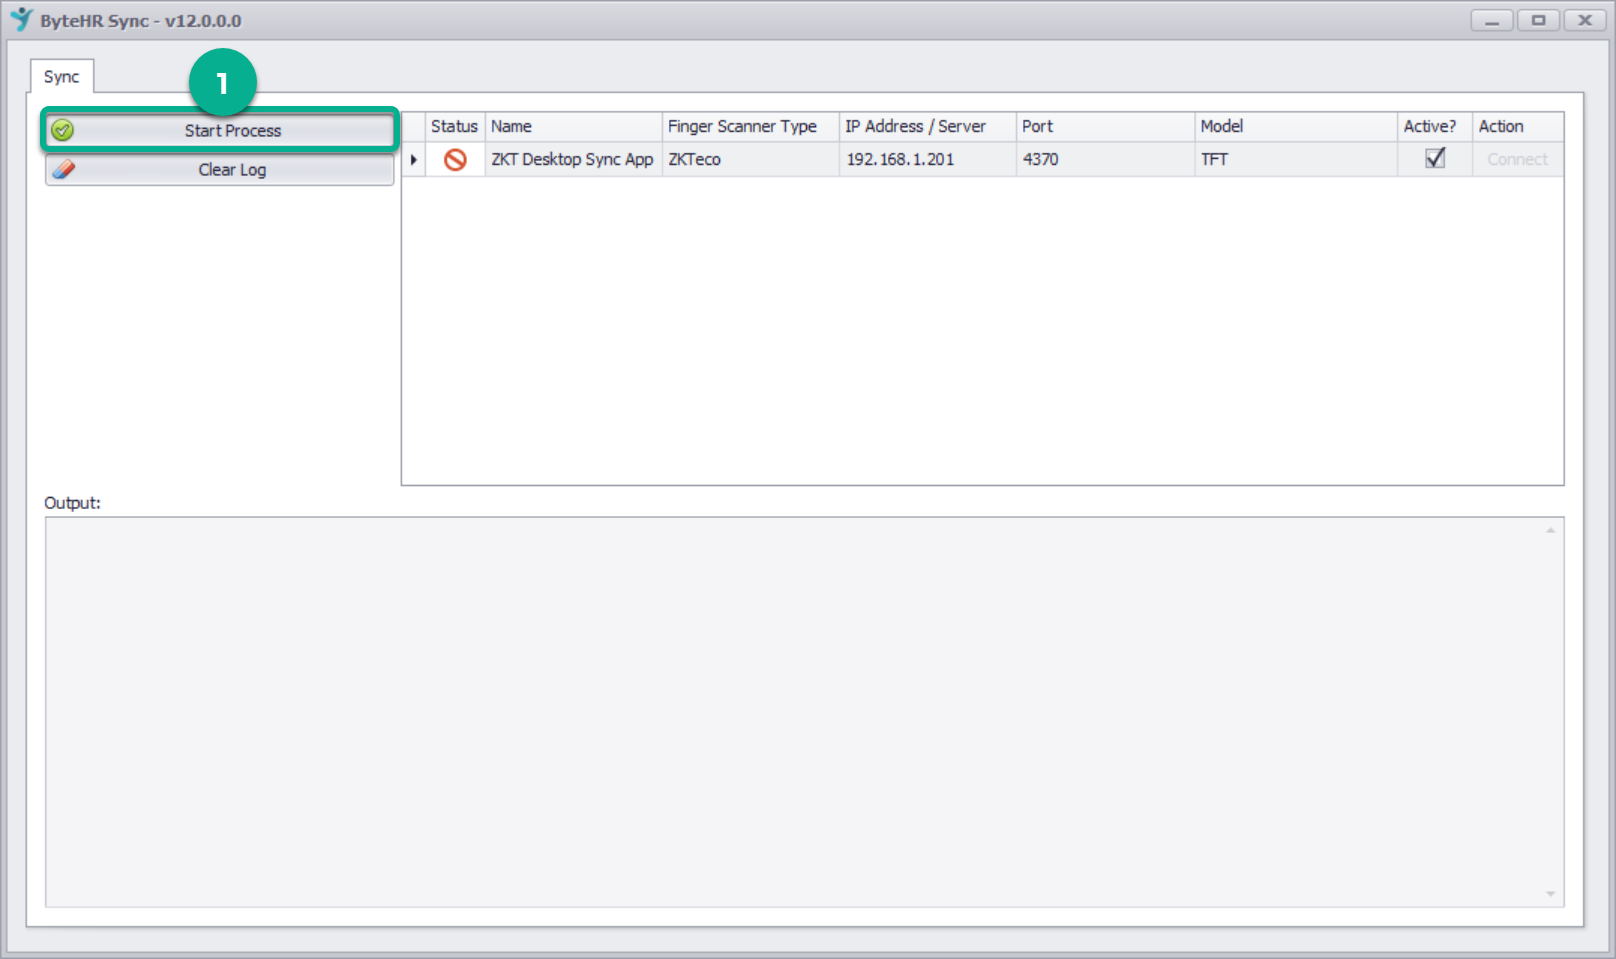Image resolution: width=1616 pixels, height=959 pixels.
Task: Click the Finger Scanner Type column header
Action: 750,126
